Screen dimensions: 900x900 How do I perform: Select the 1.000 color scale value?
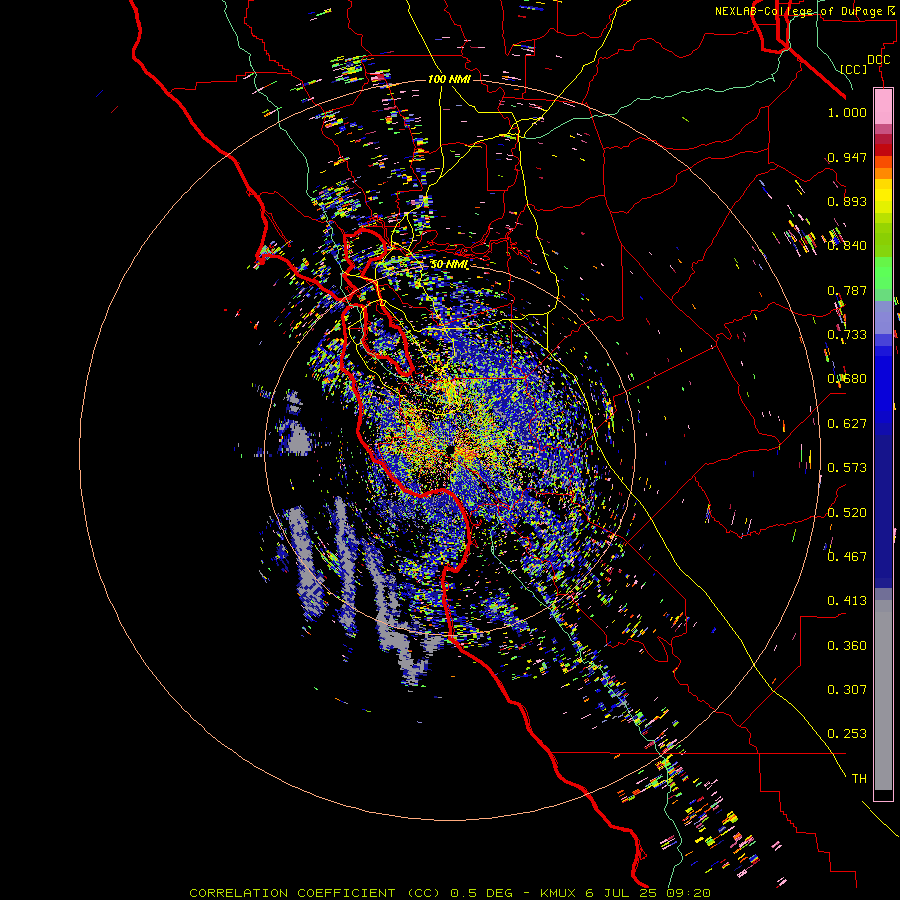847,112
